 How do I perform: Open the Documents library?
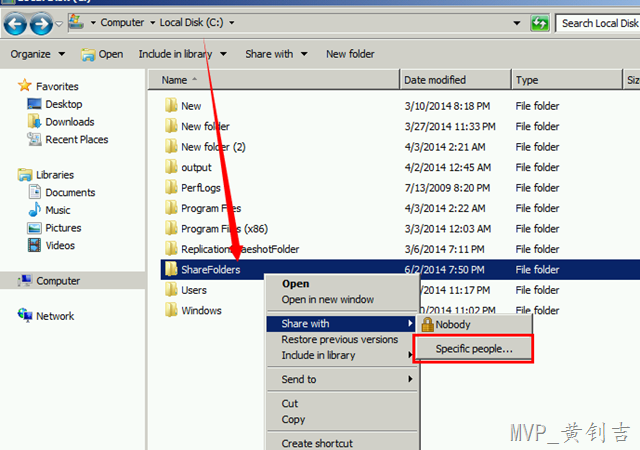pos(70,192)
